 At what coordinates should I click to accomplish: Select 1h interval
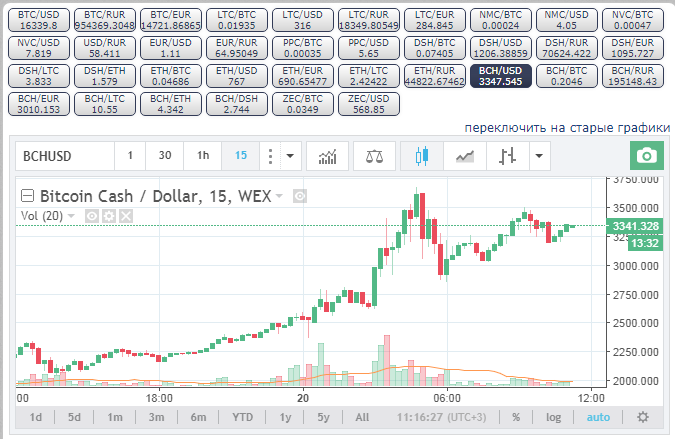click(203, 156)
